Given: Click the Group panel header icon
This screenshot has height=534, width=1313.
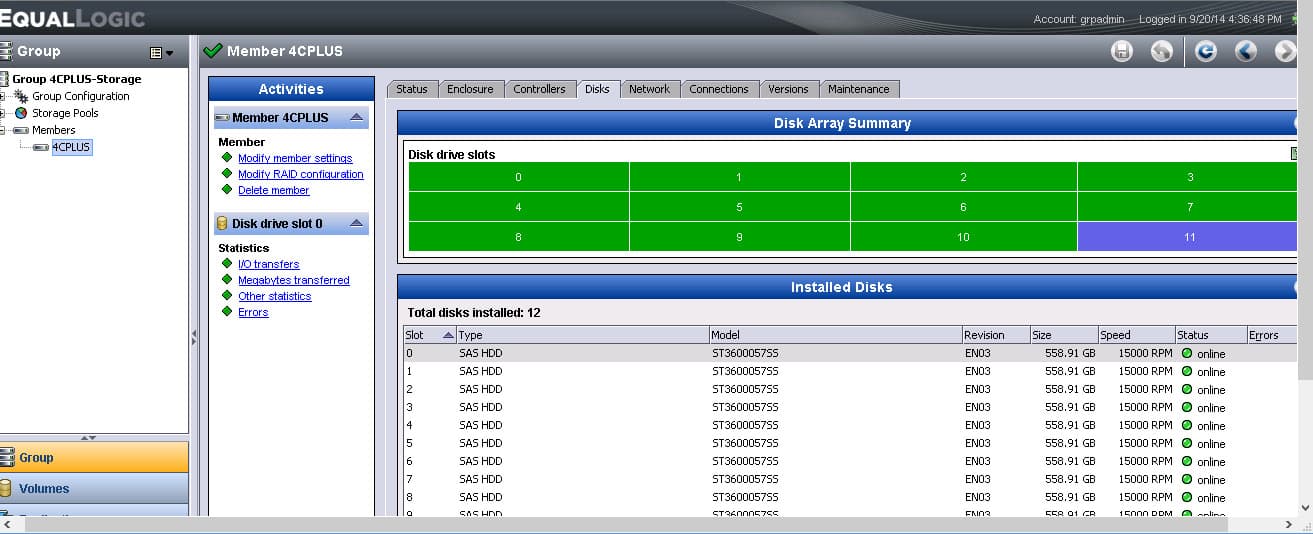Looking at the screenshot, I should (x=6, y=51).
